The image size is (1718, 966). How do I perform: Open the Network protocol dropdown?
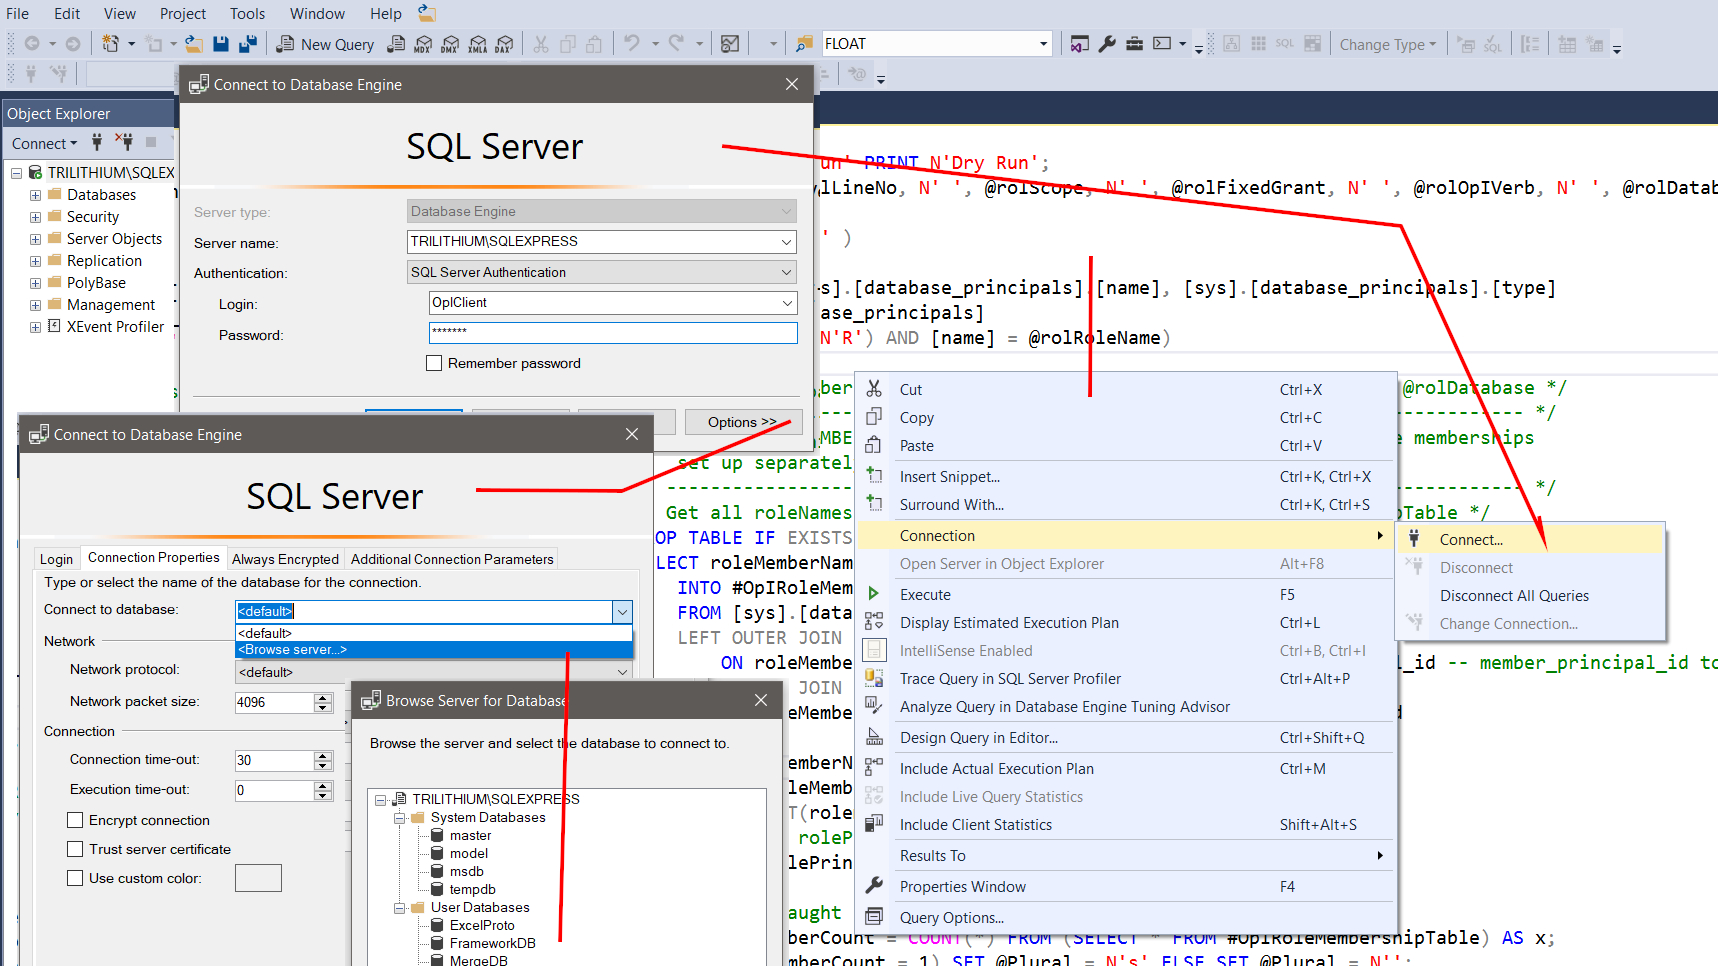click(x=622, y=672)
